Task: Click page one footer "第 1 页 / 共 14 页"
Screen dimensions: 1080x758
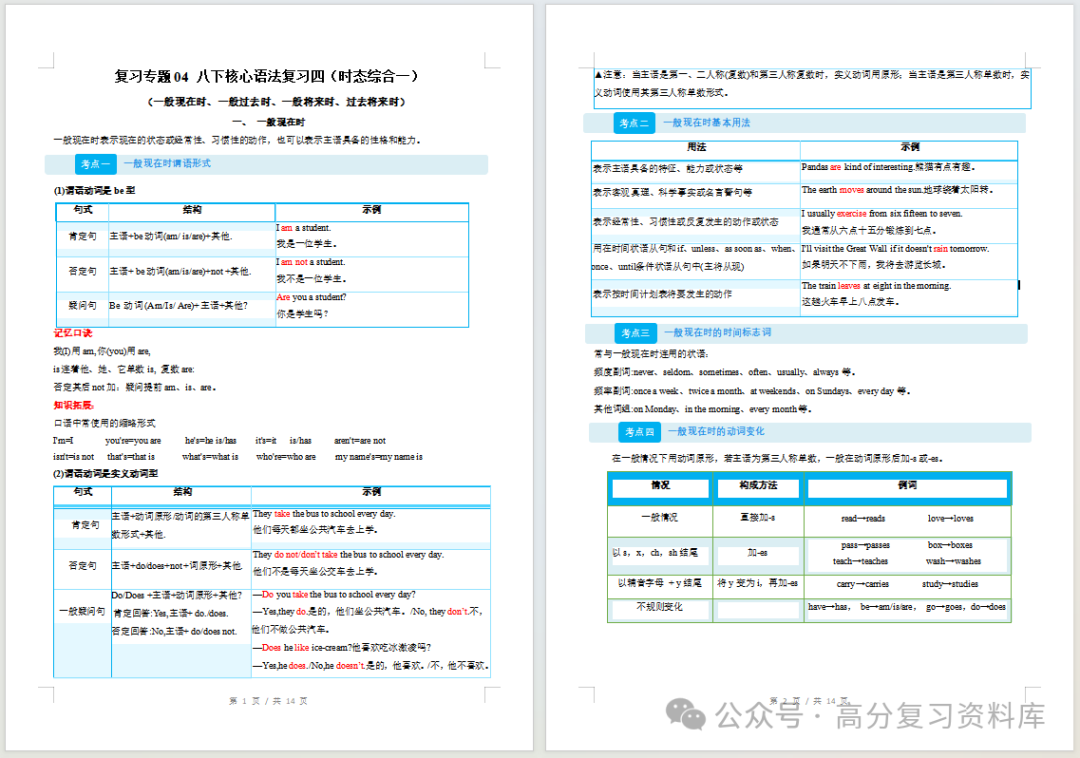Action: [x=269, y=701]
